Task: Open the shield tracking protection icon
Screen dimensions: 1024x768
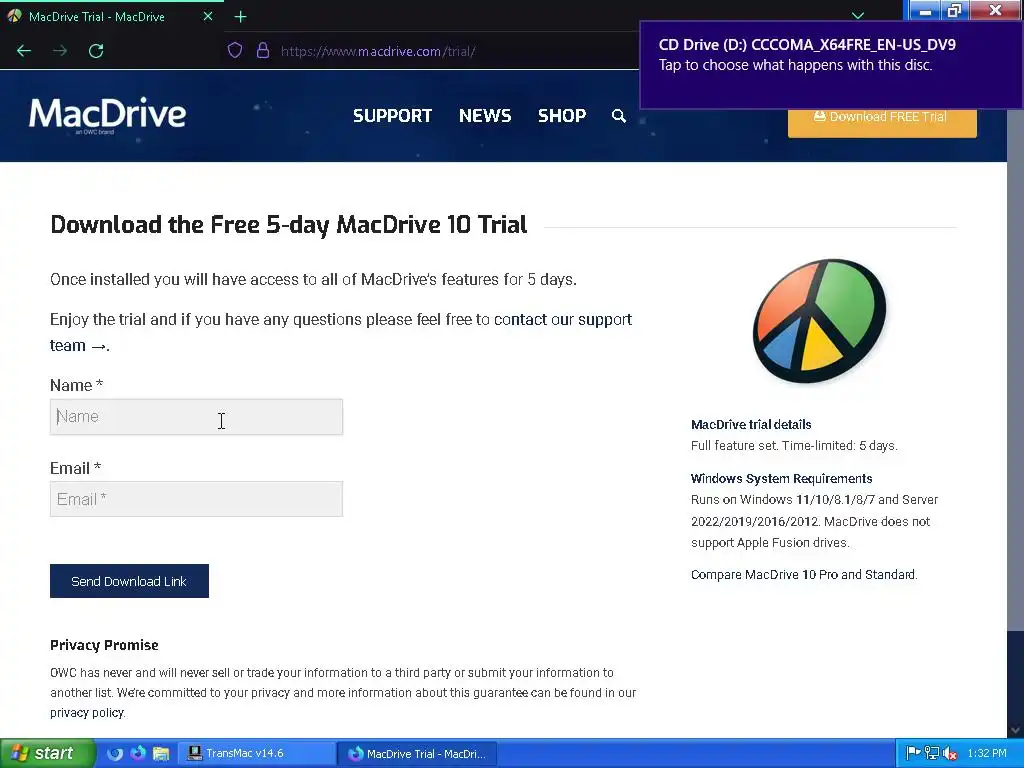Action: [235, 50]
